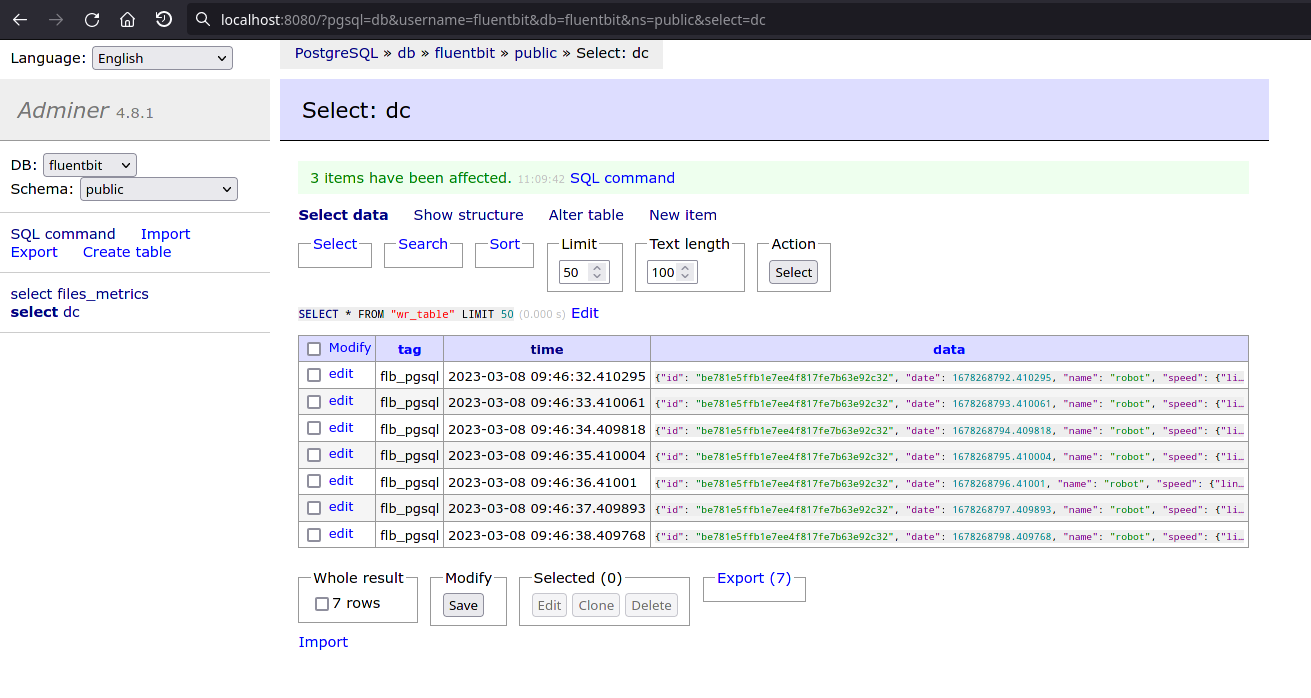
Task: Open the Alter table tab
Action: (x=586, y=215)
